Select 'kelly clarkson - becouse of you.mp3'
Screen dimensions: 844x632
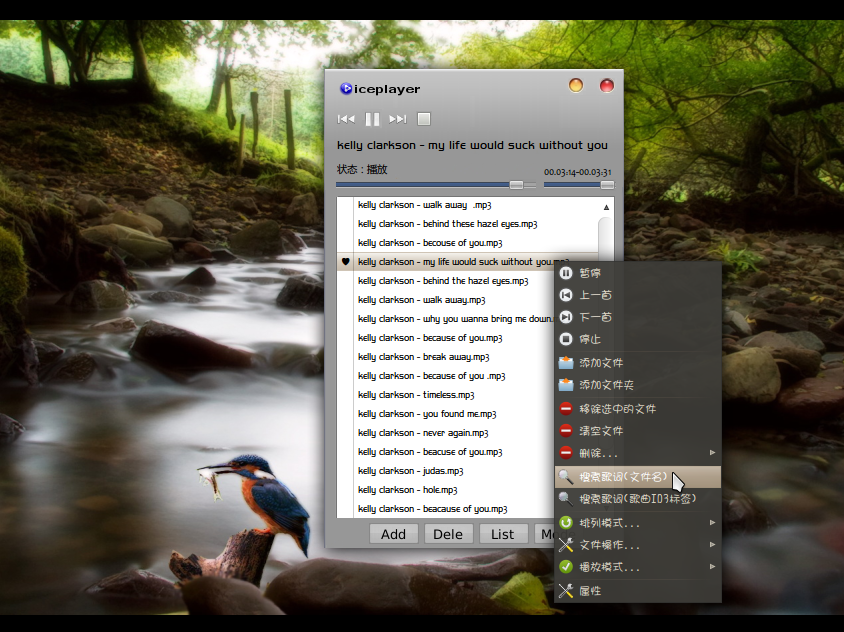coord(467,243)
